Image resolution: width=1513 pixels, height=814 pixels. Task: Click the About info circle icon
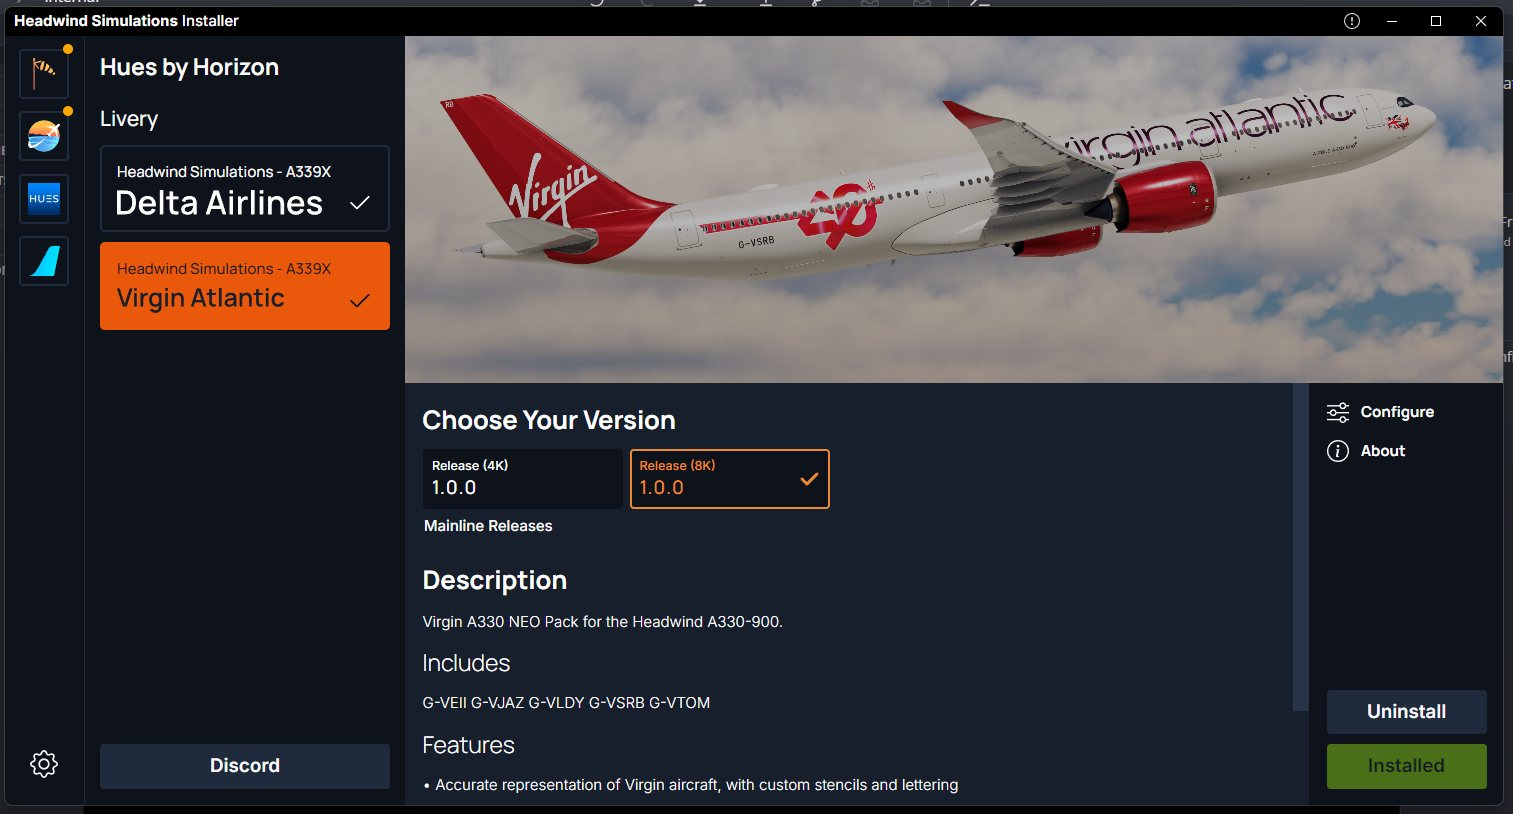pyautogui.click(x=1338, y=451)
